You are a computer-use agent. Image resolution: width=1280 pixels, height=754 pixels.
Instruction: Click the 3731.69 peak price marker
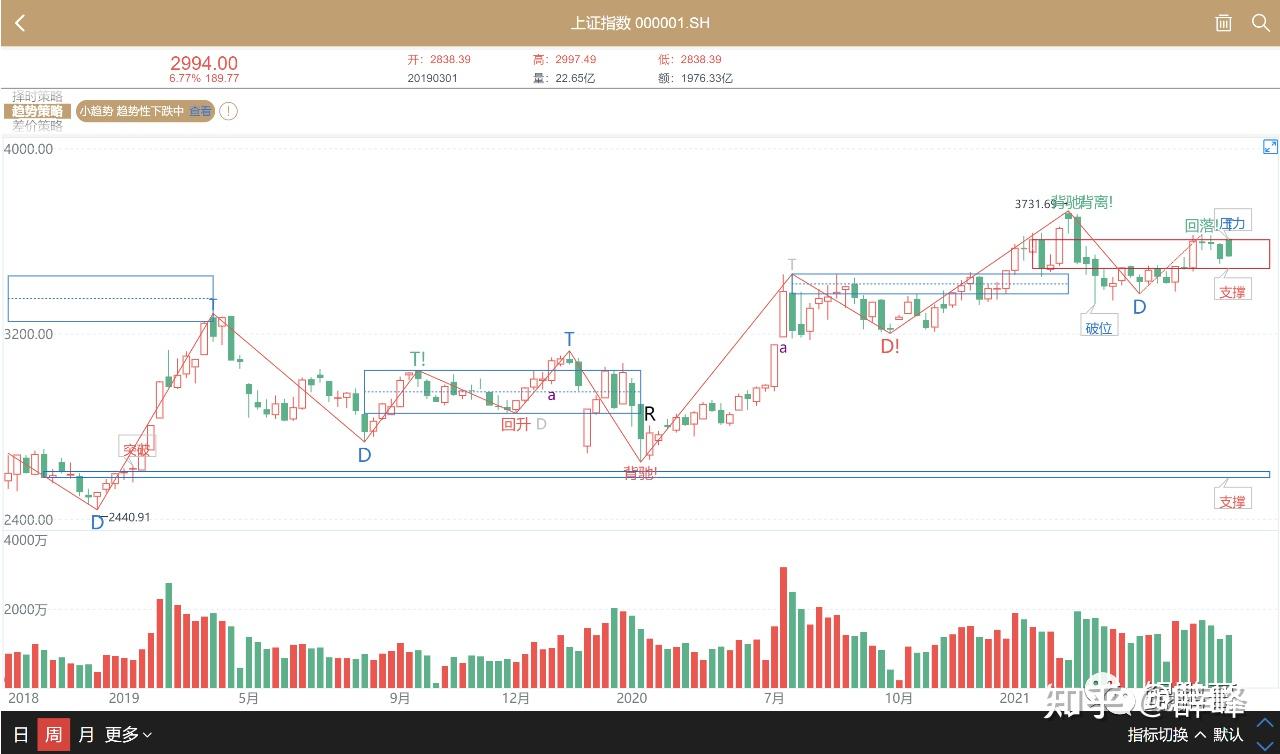1035,204
